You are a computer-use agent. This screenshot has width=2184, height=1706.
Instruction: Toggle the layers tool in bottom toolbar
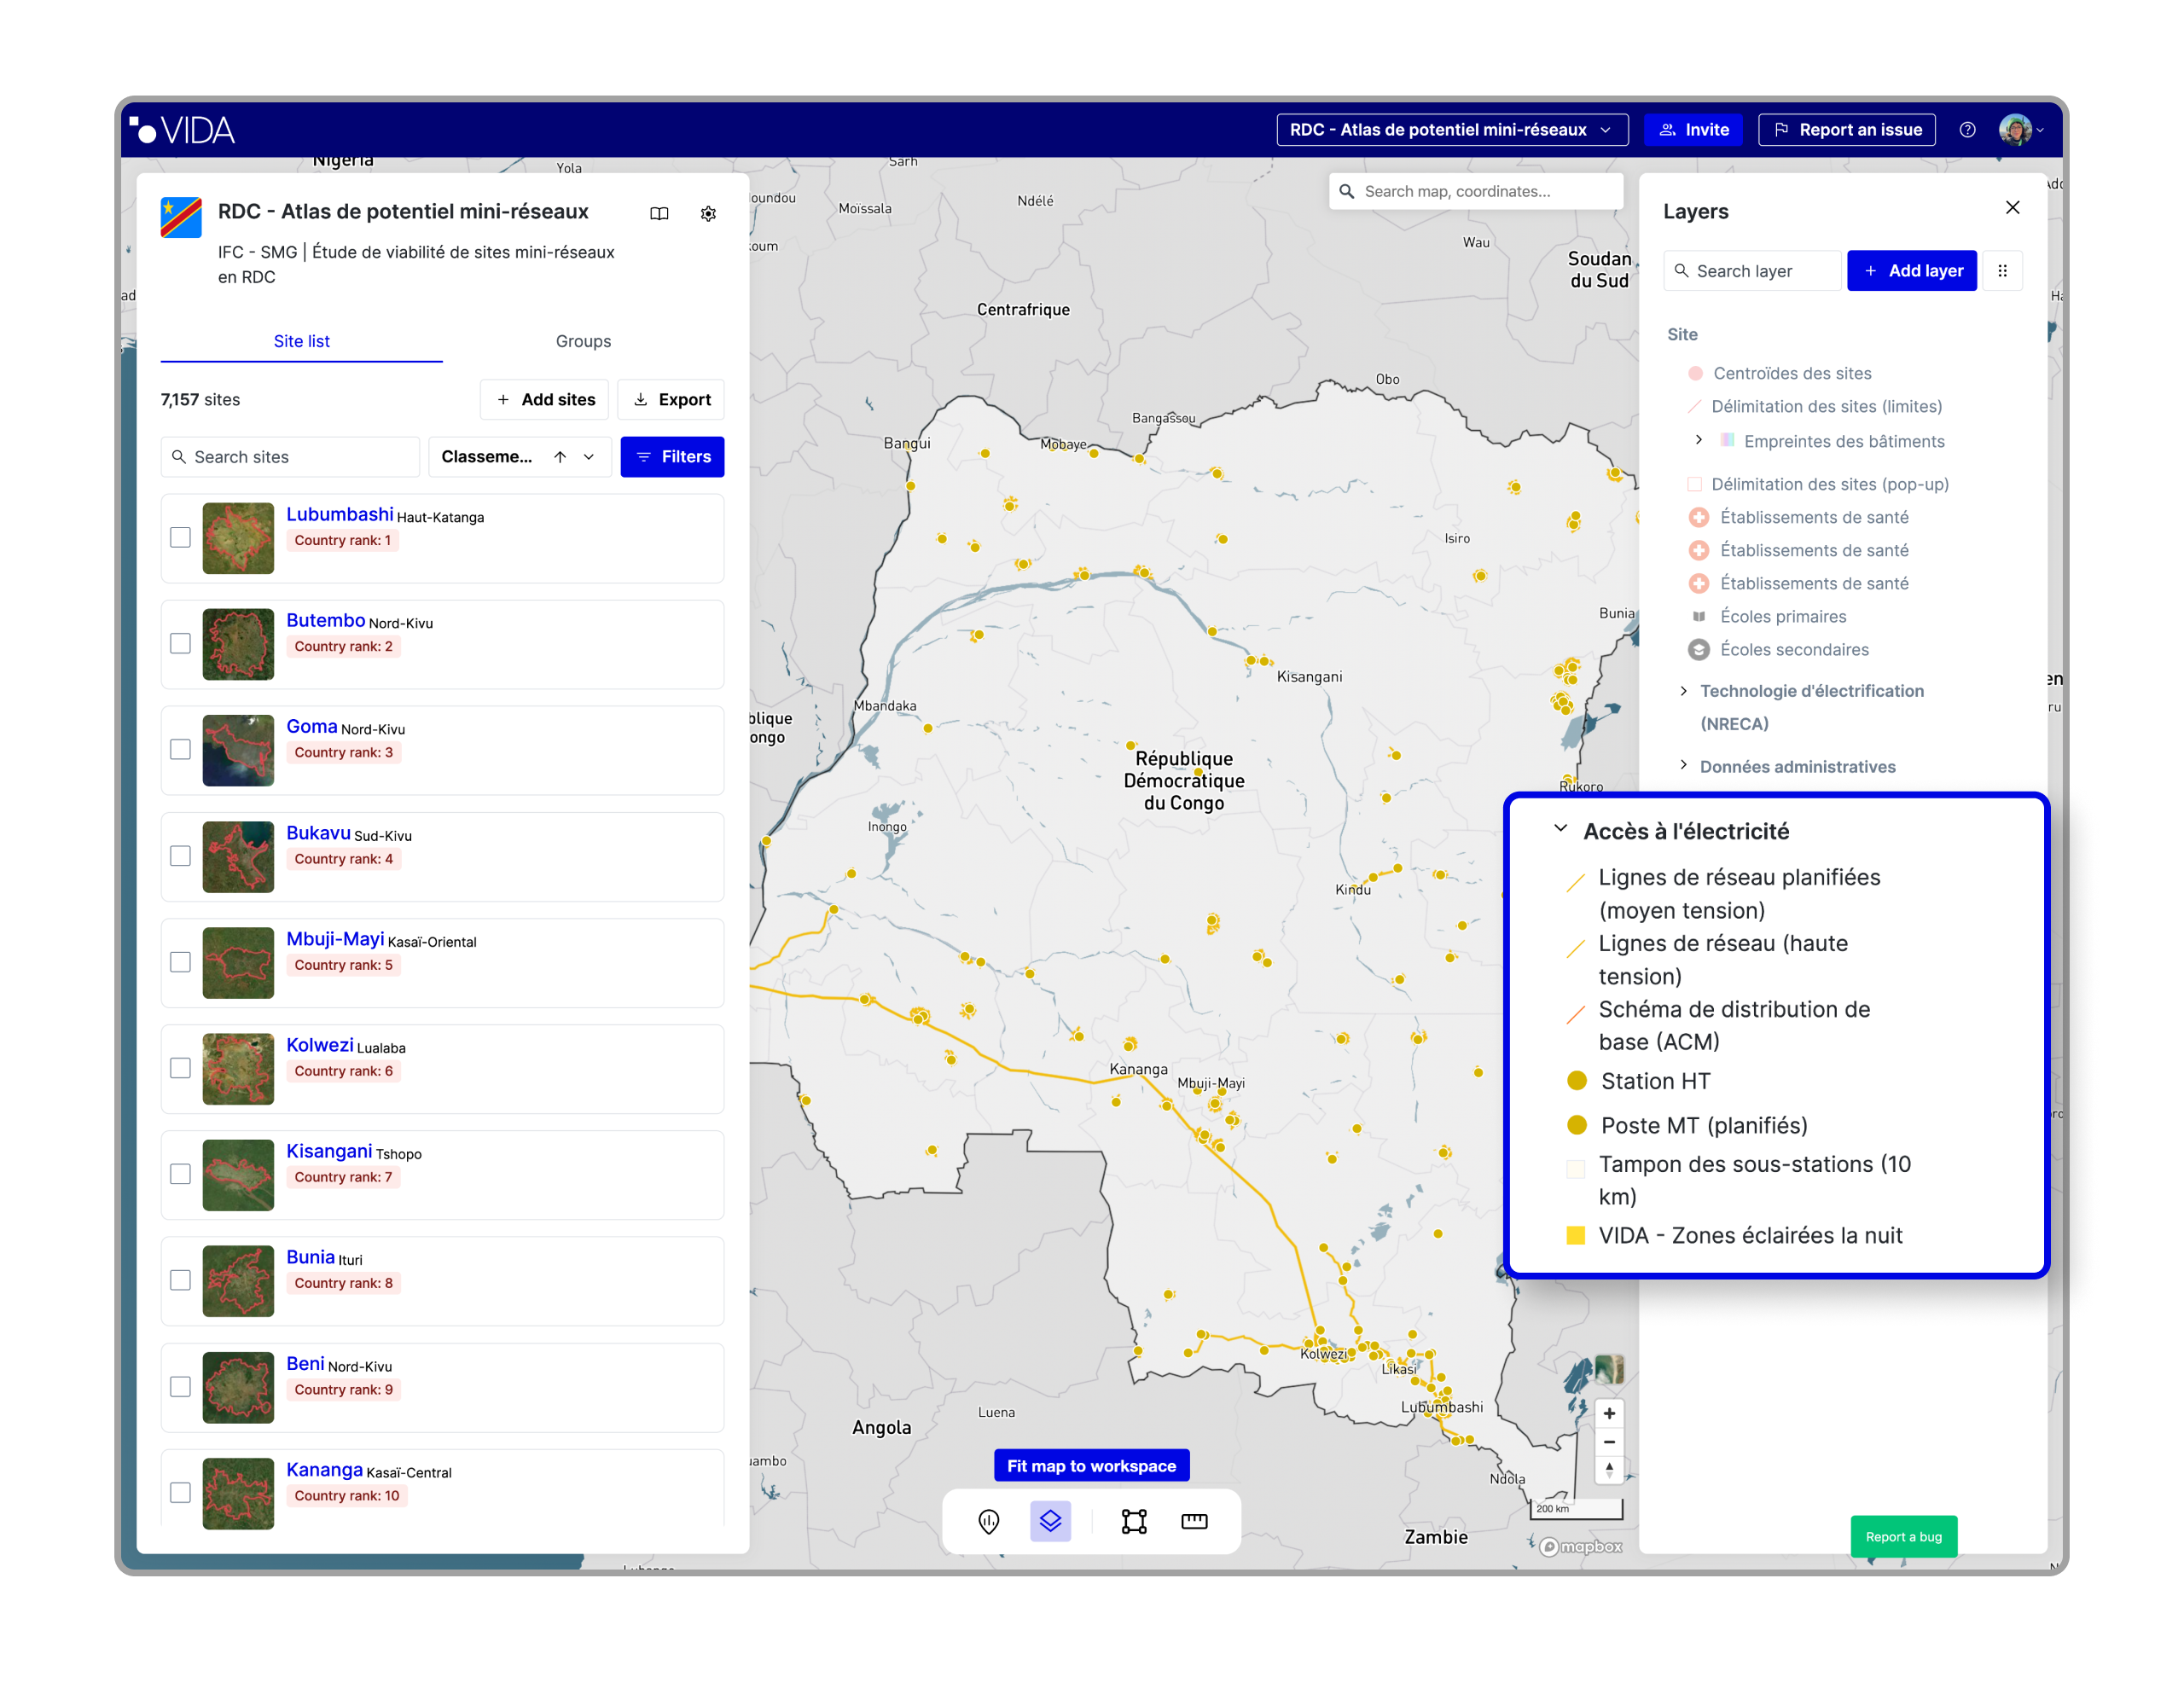(x=1050, y=1521)
